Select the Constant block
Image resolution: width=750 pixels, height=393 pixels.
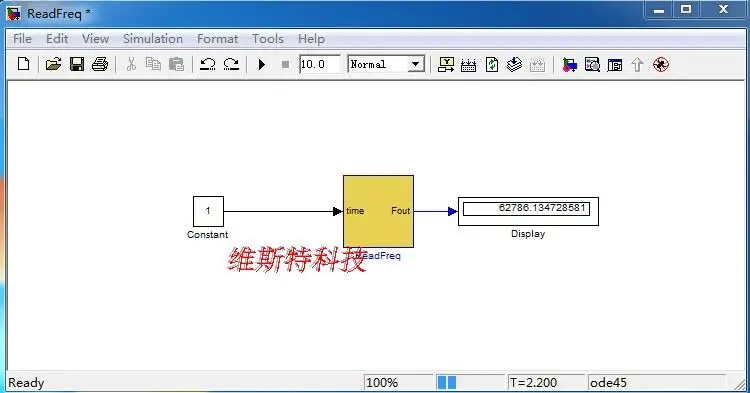208,211
